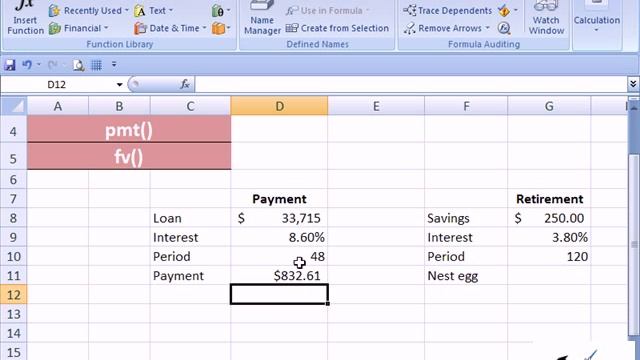Click the period cell containing 48

(x=279, y=256)
